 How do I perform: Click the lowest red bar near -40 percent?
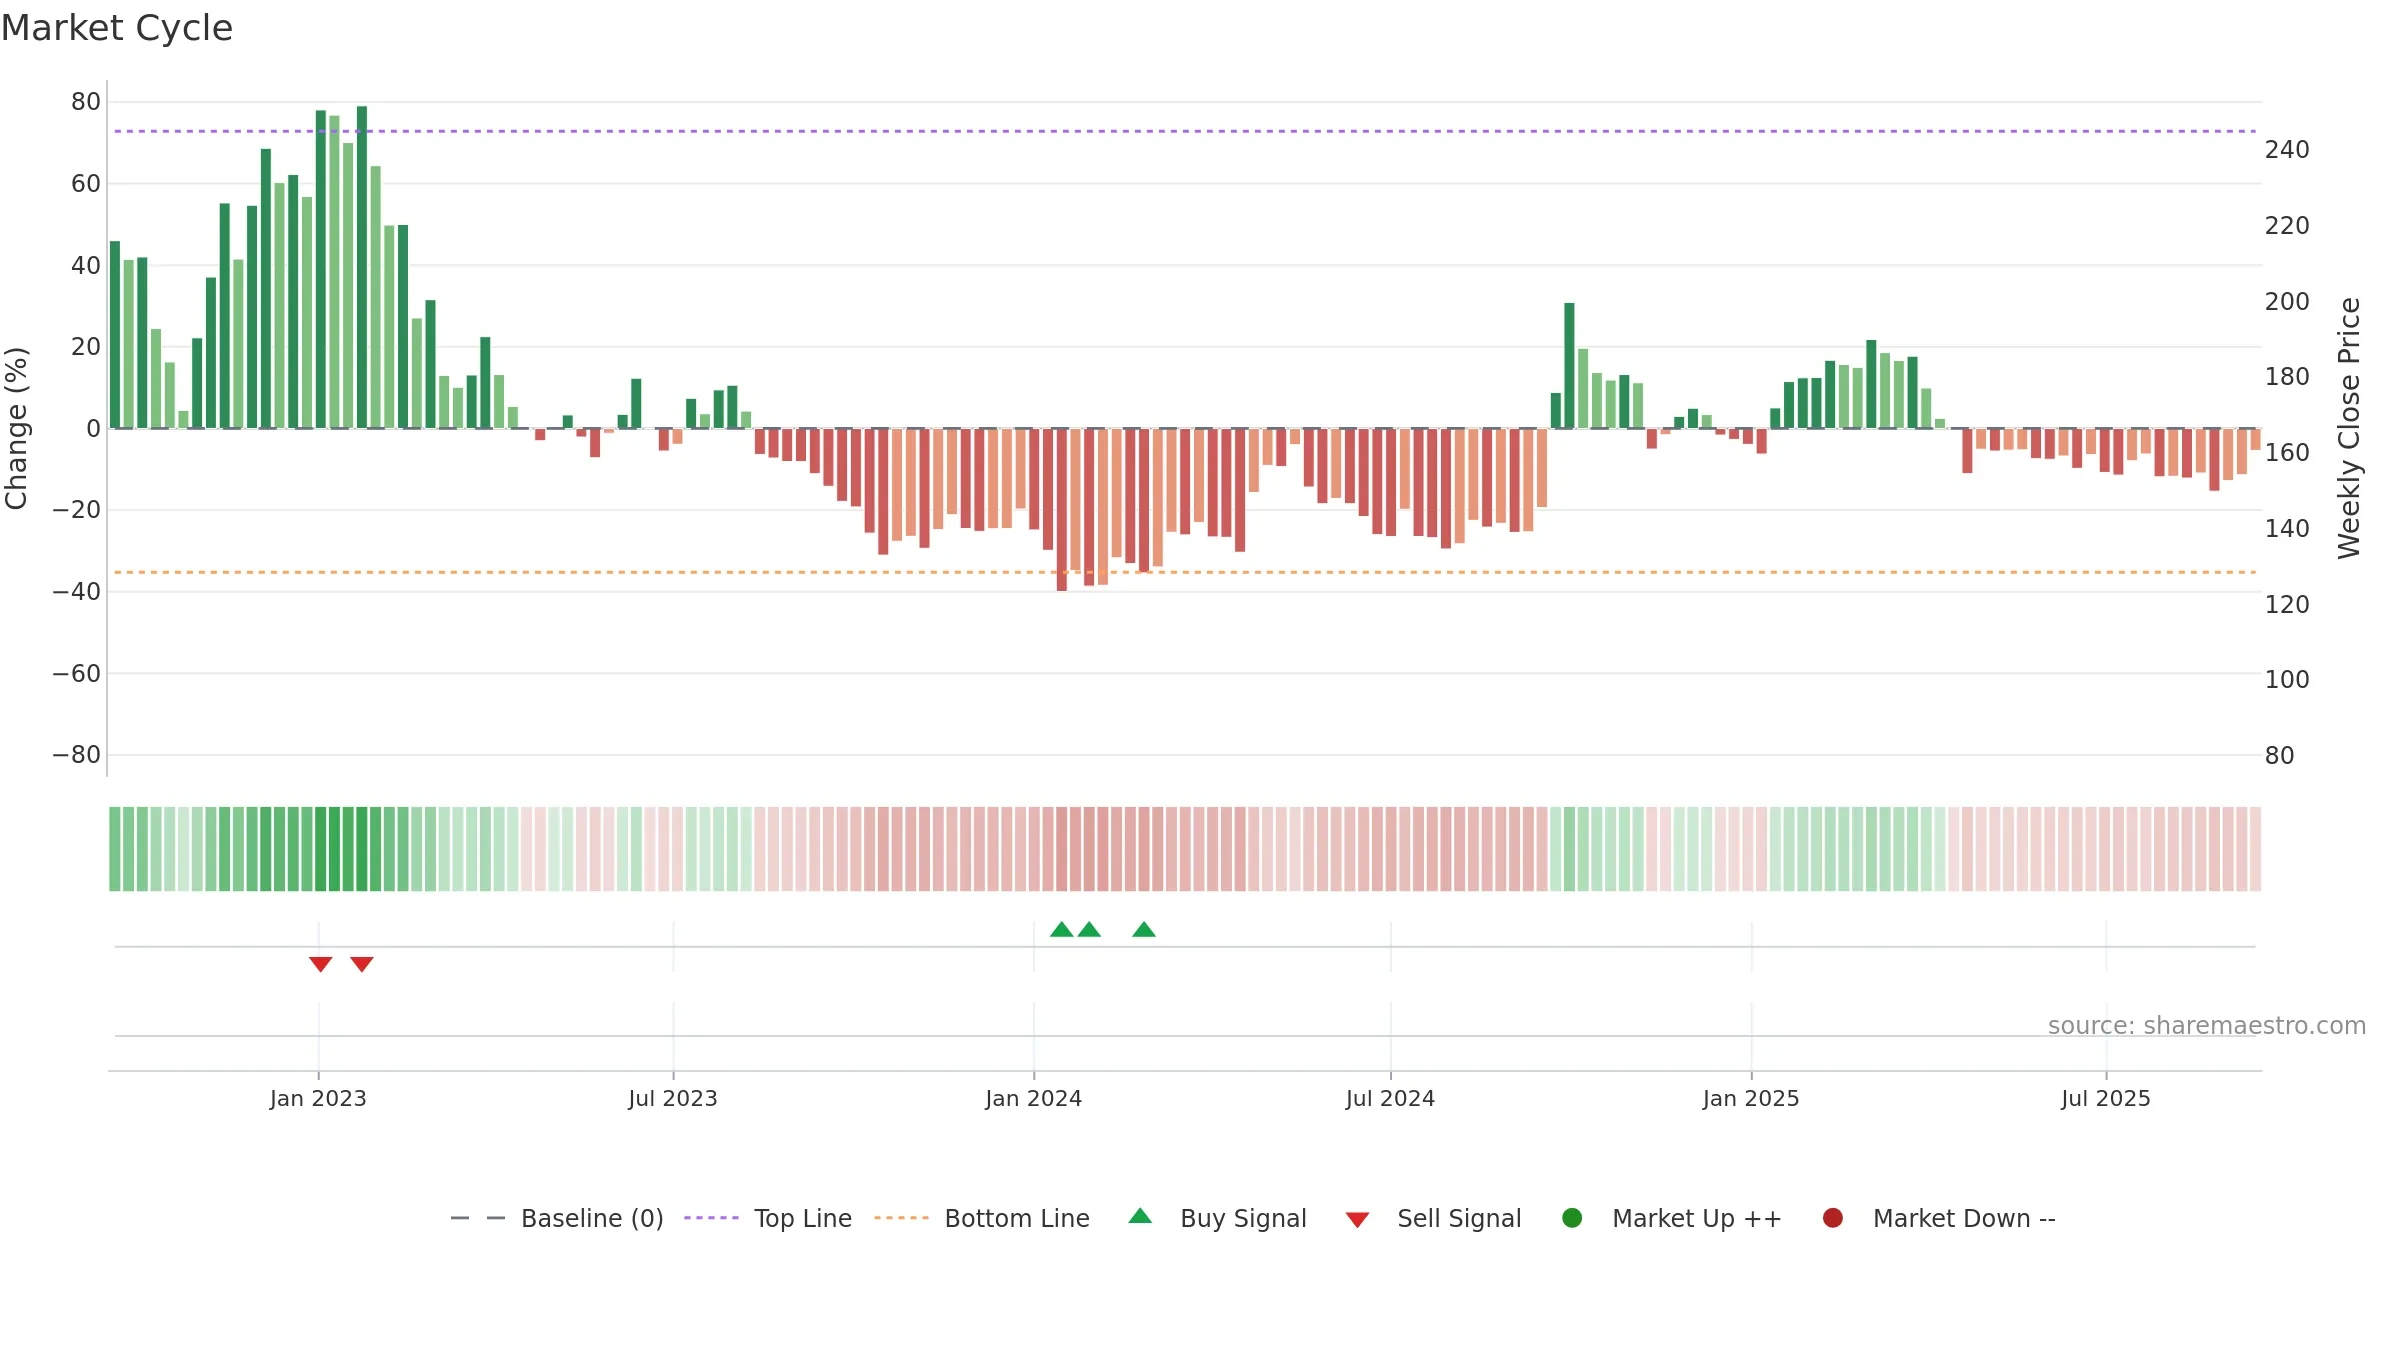1062,510
